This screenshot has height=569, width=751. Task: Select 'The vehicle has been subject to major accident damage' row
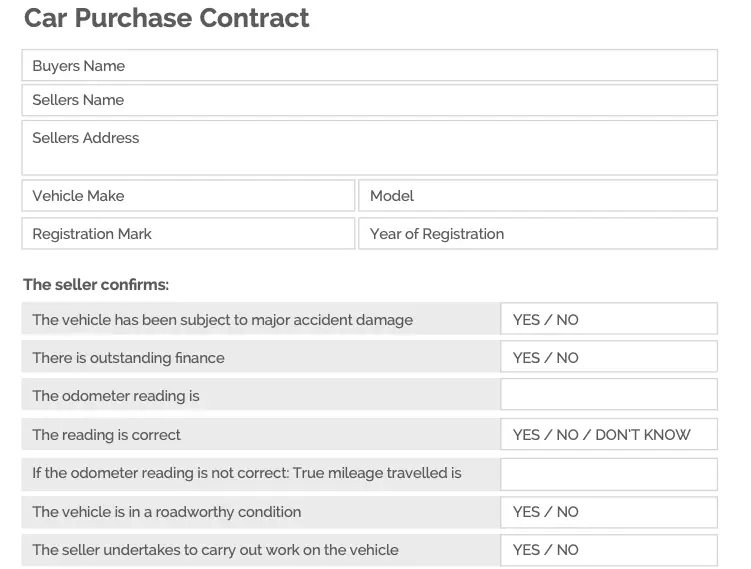click(261, 319)
